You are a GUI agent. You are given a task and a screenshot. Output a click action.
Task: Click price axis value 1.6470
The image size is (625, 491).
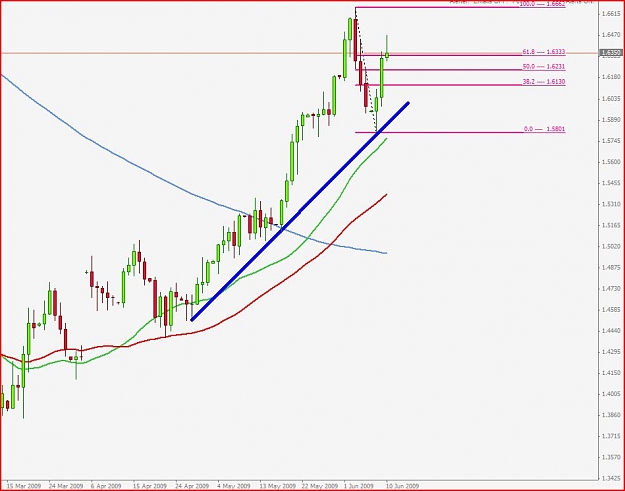pos(611,35)
